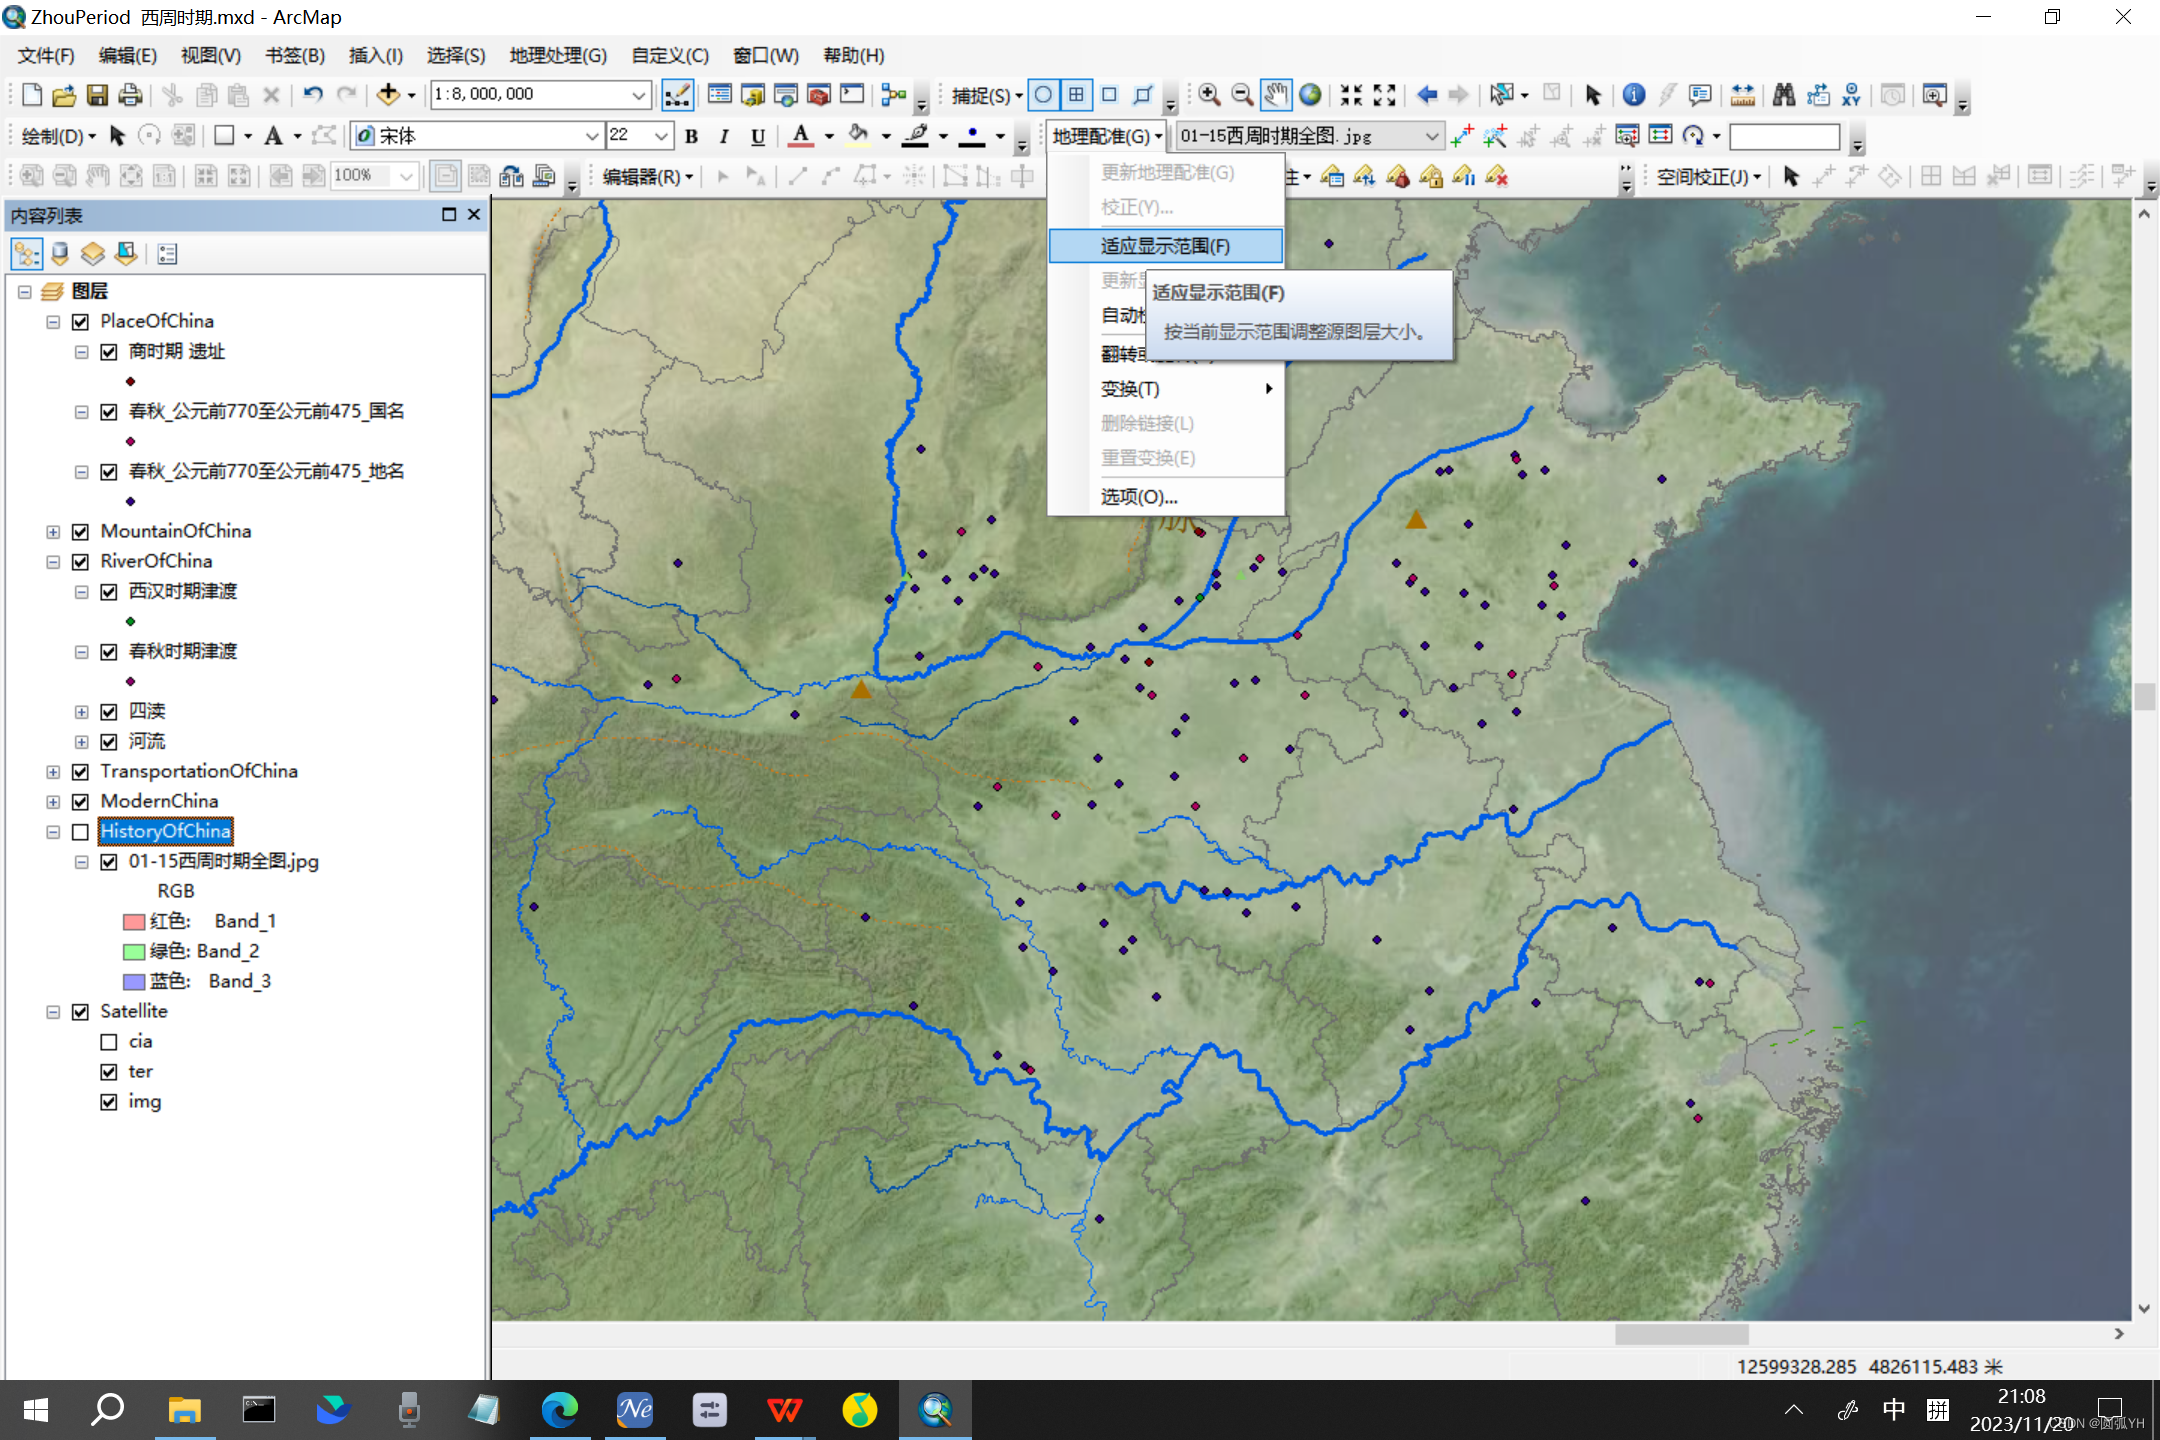Image resolution: width=2160 pixels, height=1440 pixels.
Task: Open the 空间校正(J) spatial adjustment button
Action: (x=1707, y=177)
